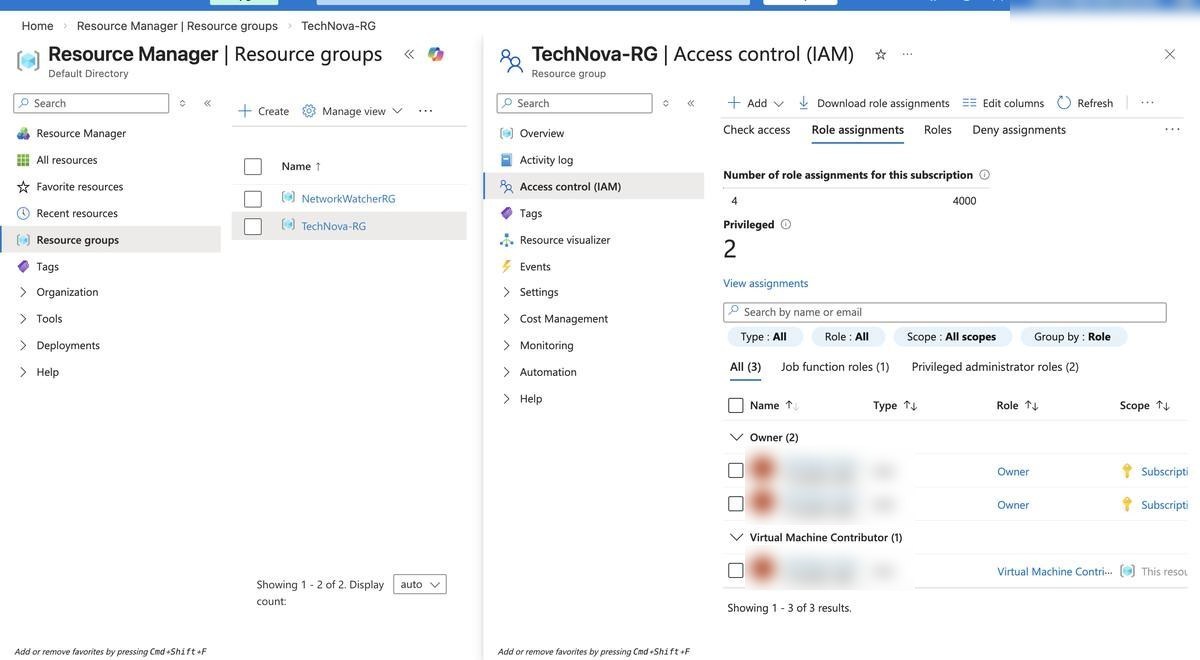Open the Manage view dropdown

[x=352, y=111]
